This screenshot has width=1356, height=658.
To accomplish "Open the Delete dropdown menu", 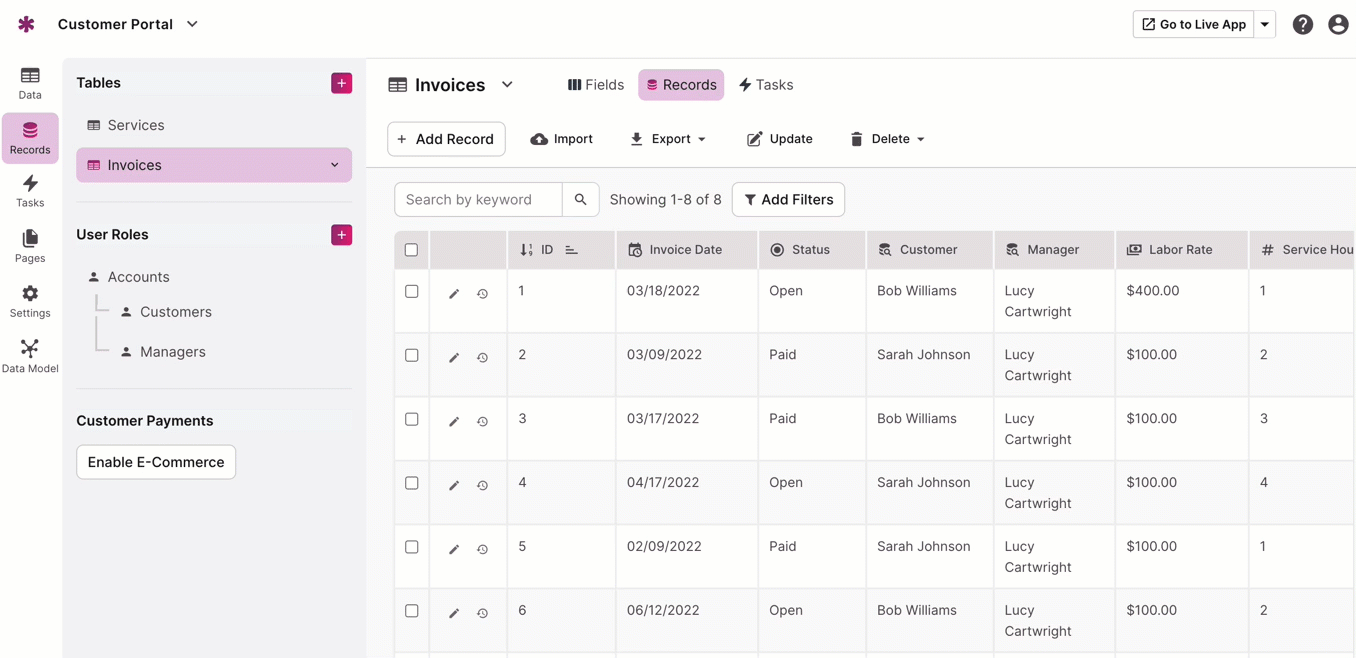I will pyautogui.click(x=887, y=139).
